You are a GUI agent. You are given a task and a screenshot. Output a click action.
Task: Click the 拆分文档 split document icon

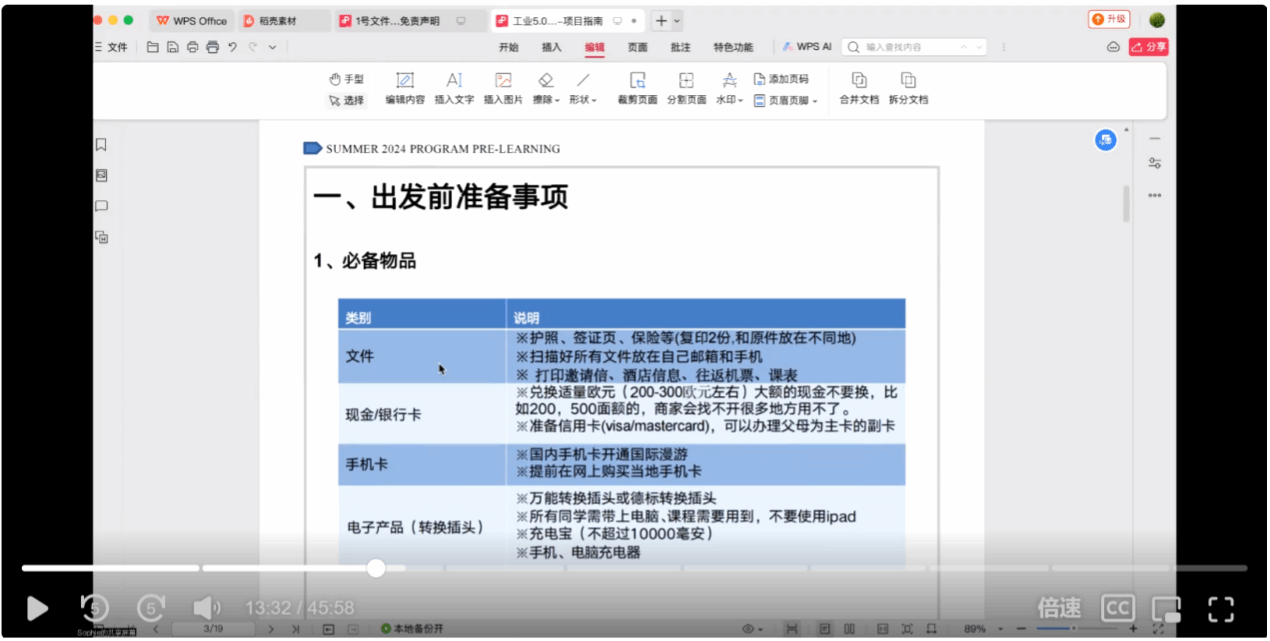(908, 88)
